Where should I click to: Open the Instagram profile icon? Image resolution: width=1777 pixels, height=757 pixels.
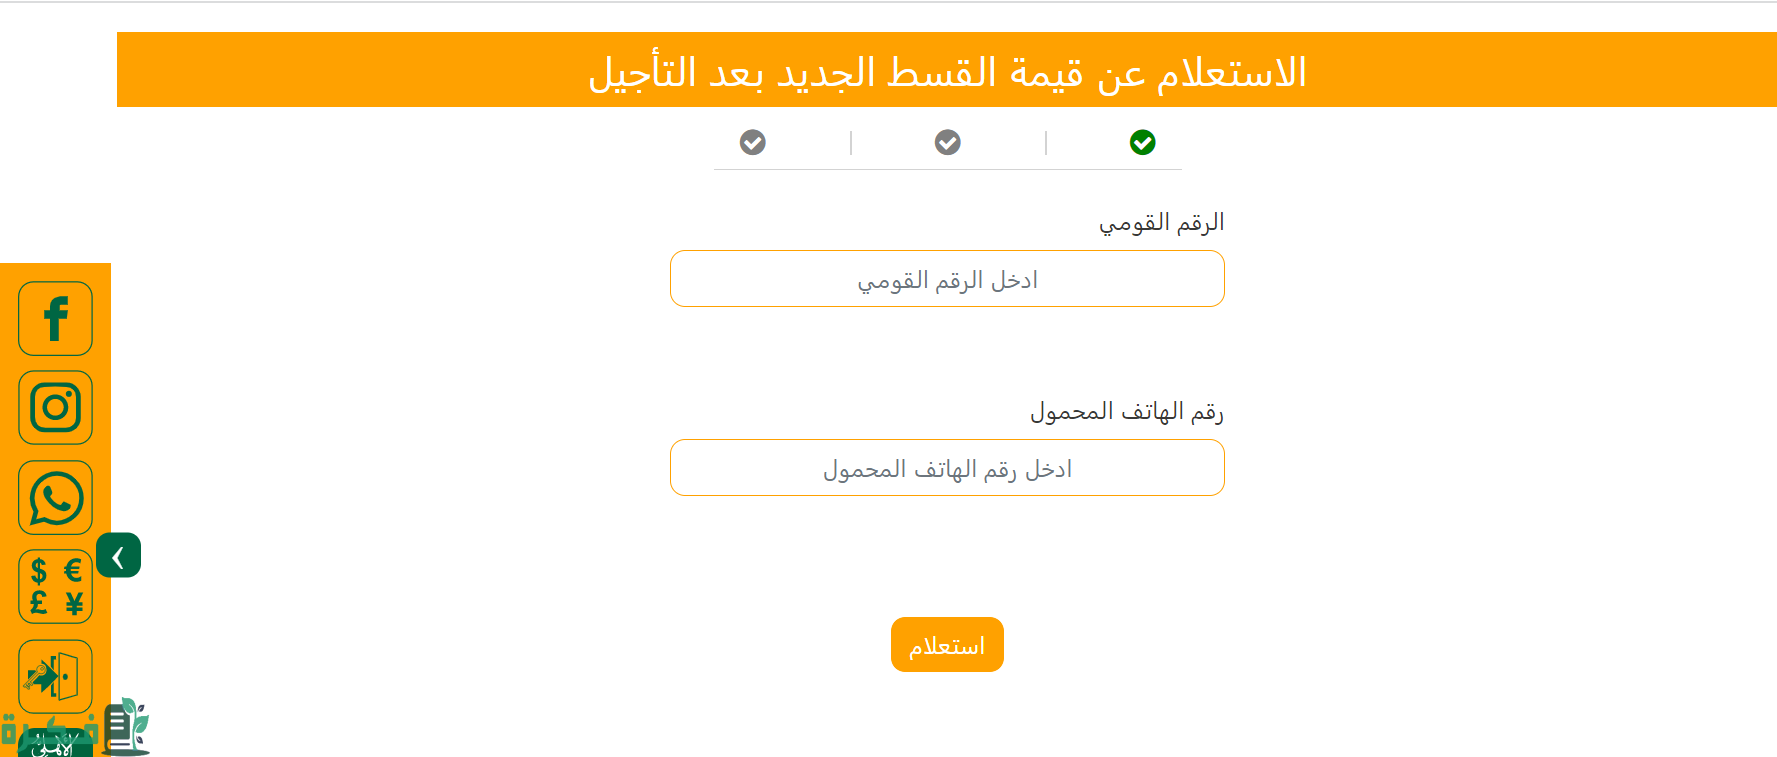click(55, 408)
